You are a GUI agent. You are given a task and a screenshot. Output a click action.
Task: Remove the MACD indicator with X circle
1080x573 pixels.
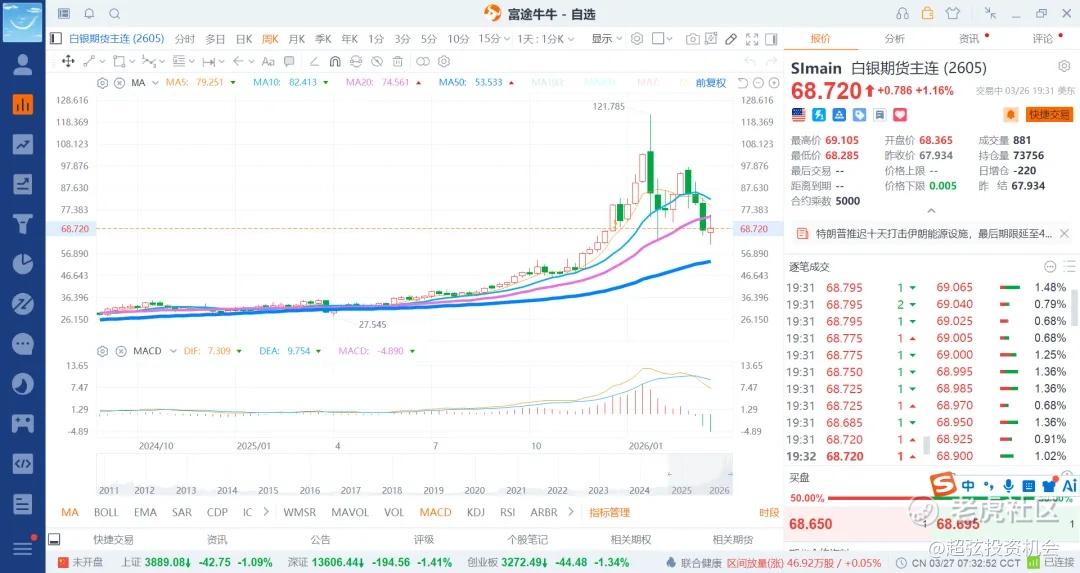tap(121, 351)
